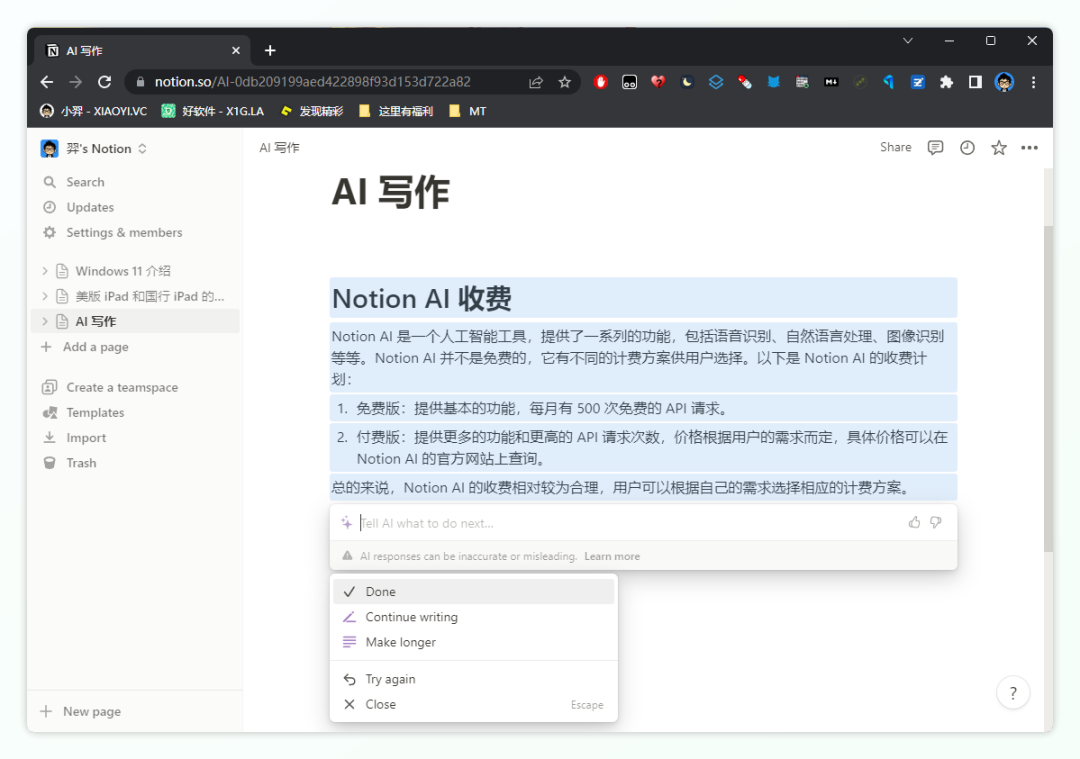The height and width of the screenshot is (759, 1080).
Task: Click the help question mark button
Action: (x=1013, y=692)
